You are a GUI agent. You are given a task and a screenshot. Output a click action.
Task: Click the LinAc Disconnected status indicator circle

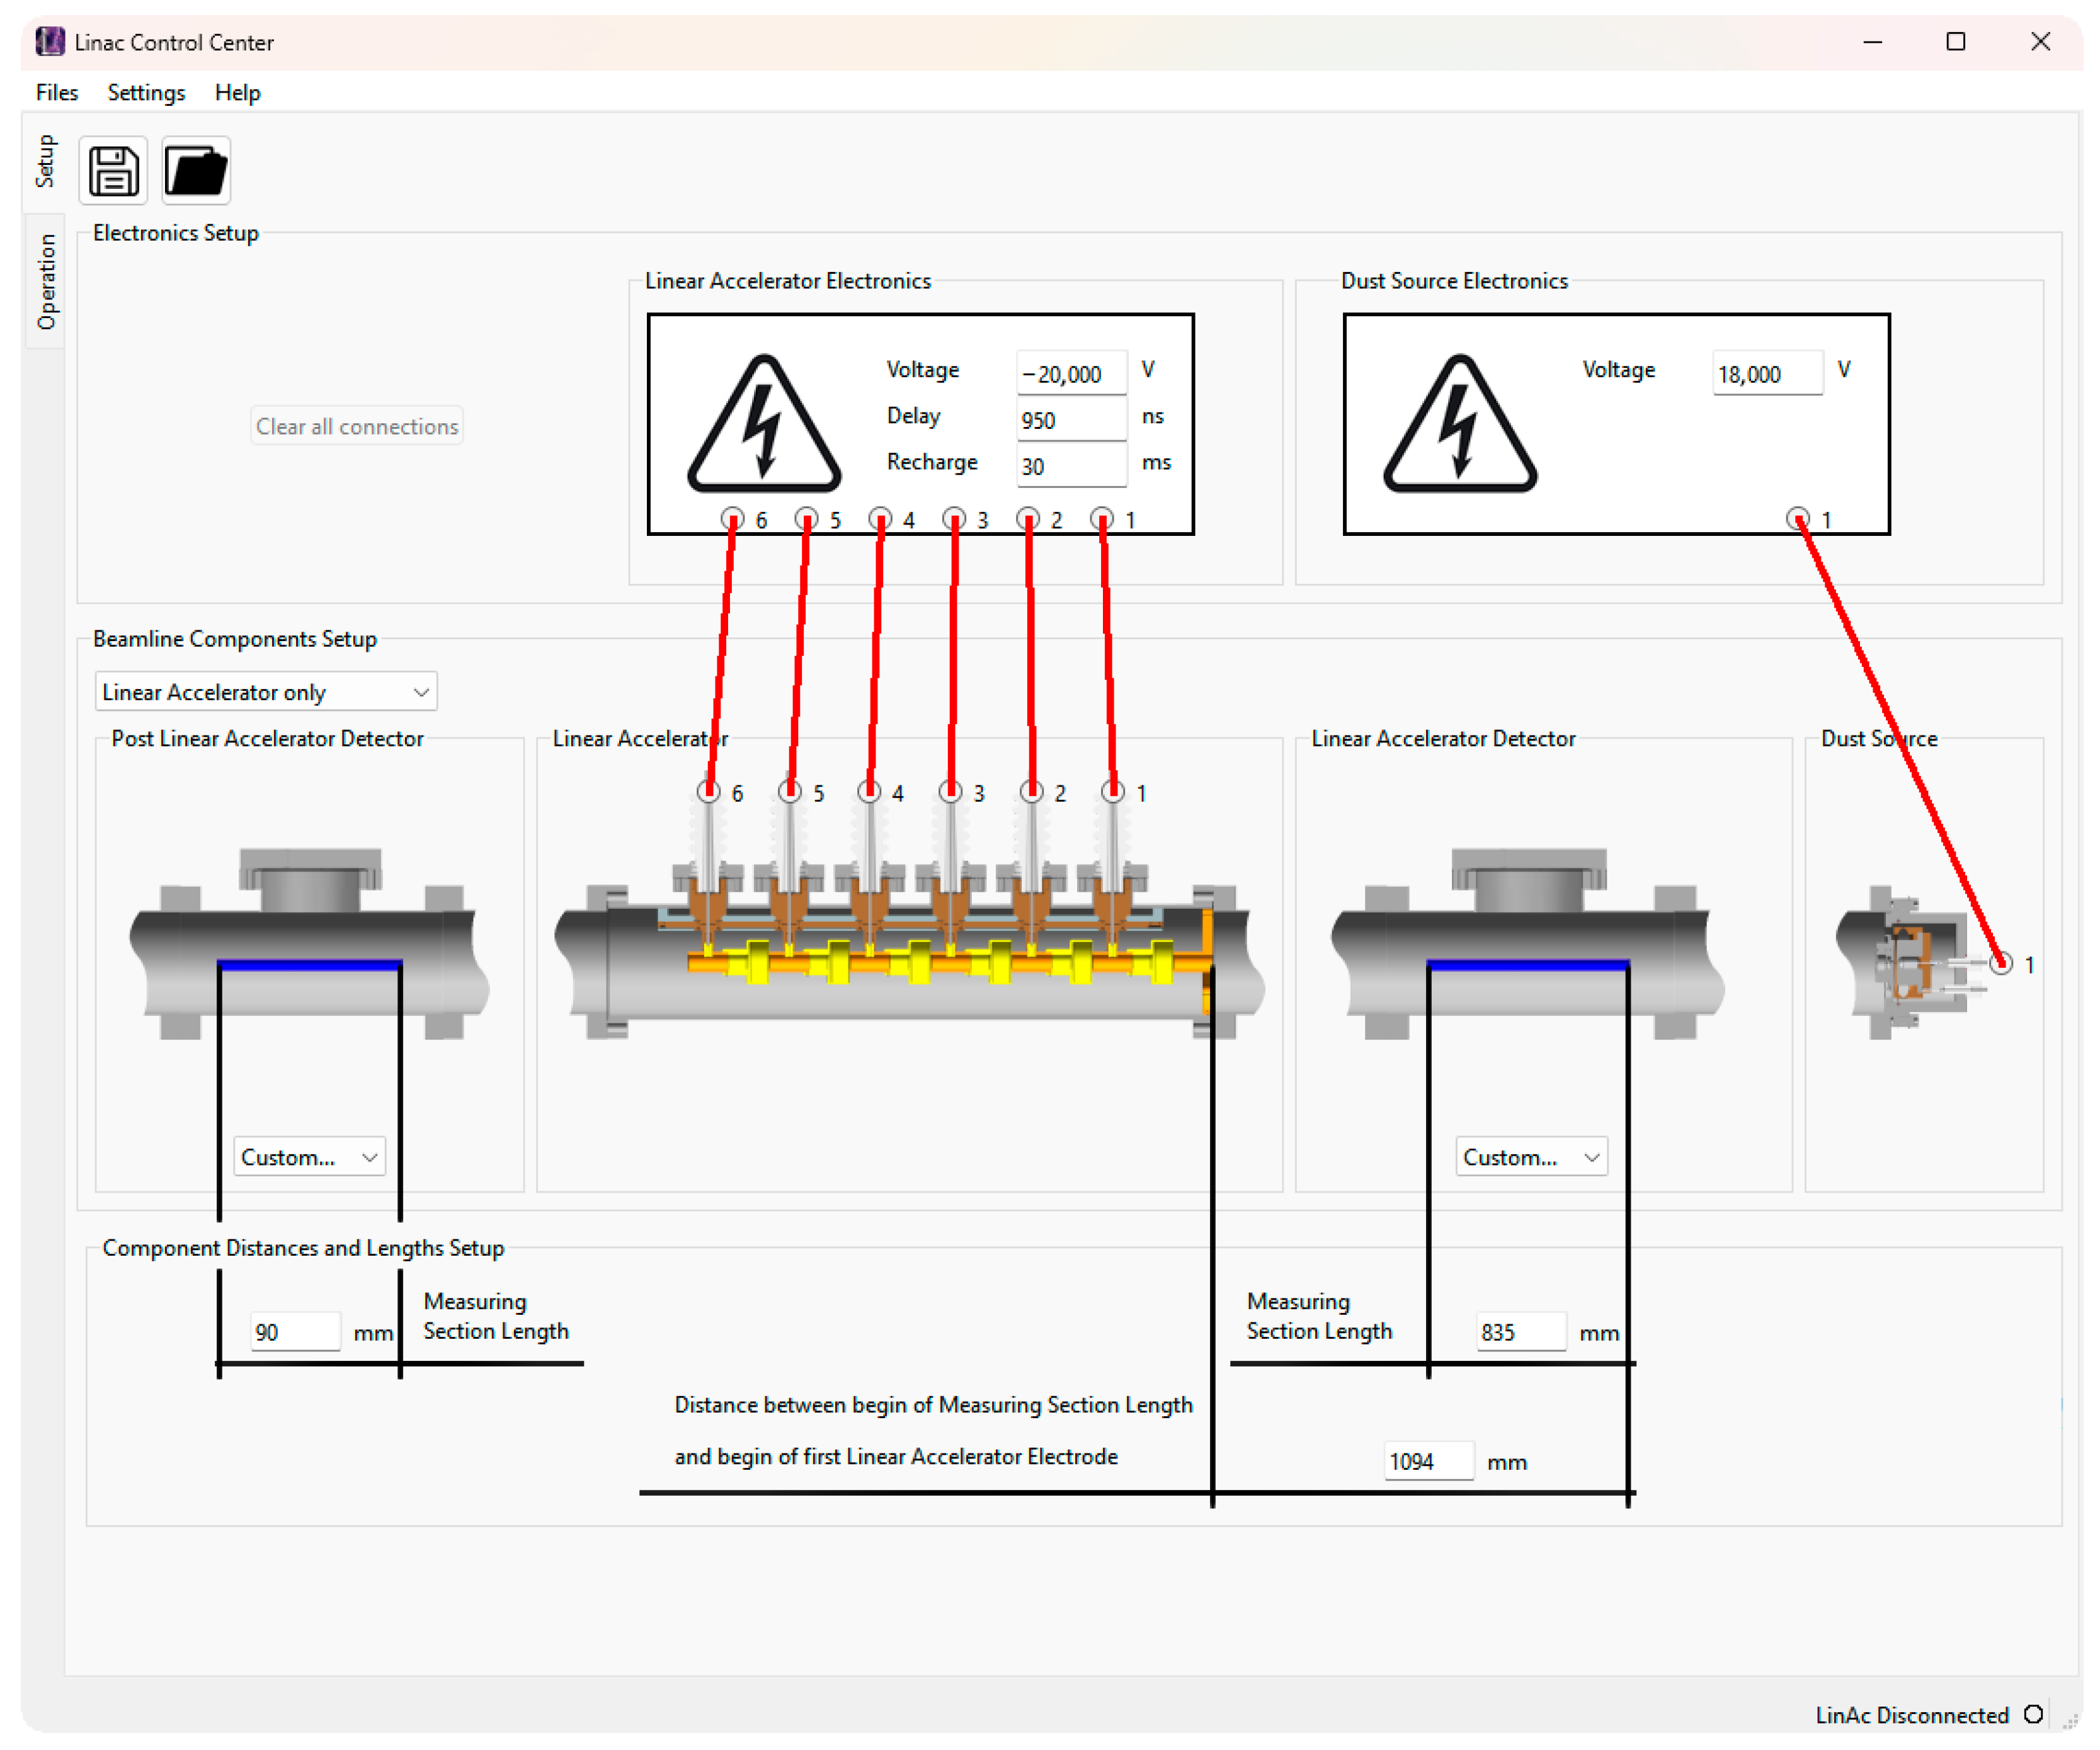point(2033,1714)
